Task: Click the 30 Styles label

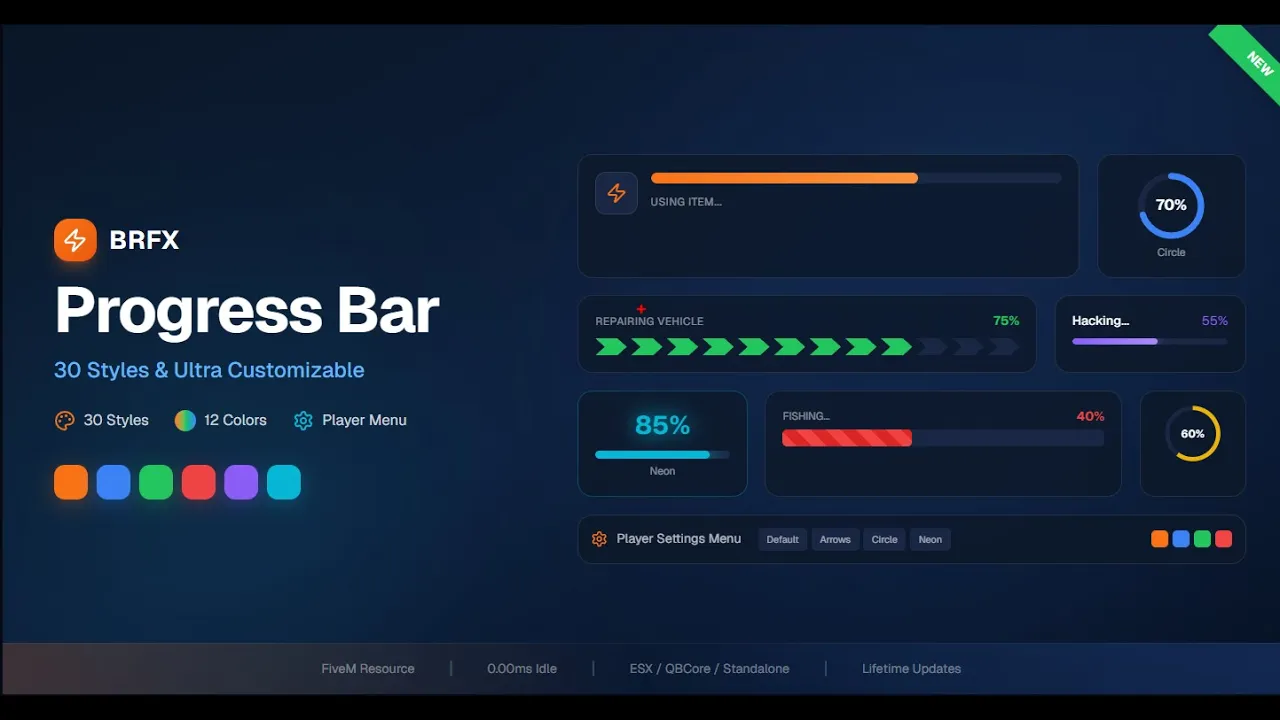Action: pyautogui.click(x=116, y=421)
